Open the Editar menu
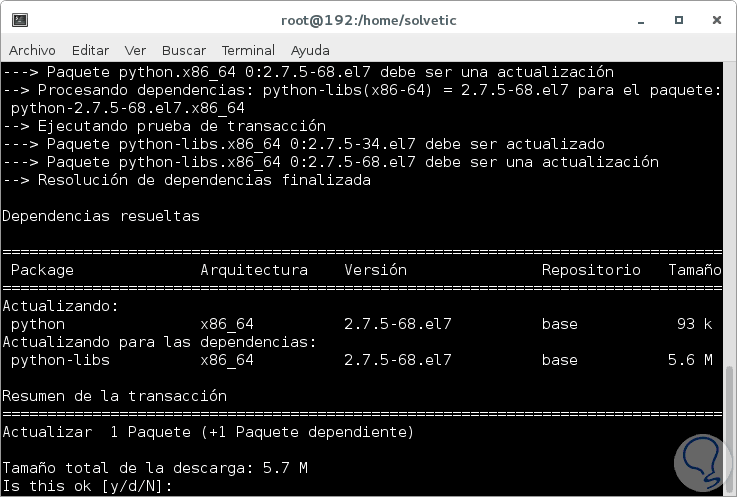 pyautogui.click(x=90, y=50)
